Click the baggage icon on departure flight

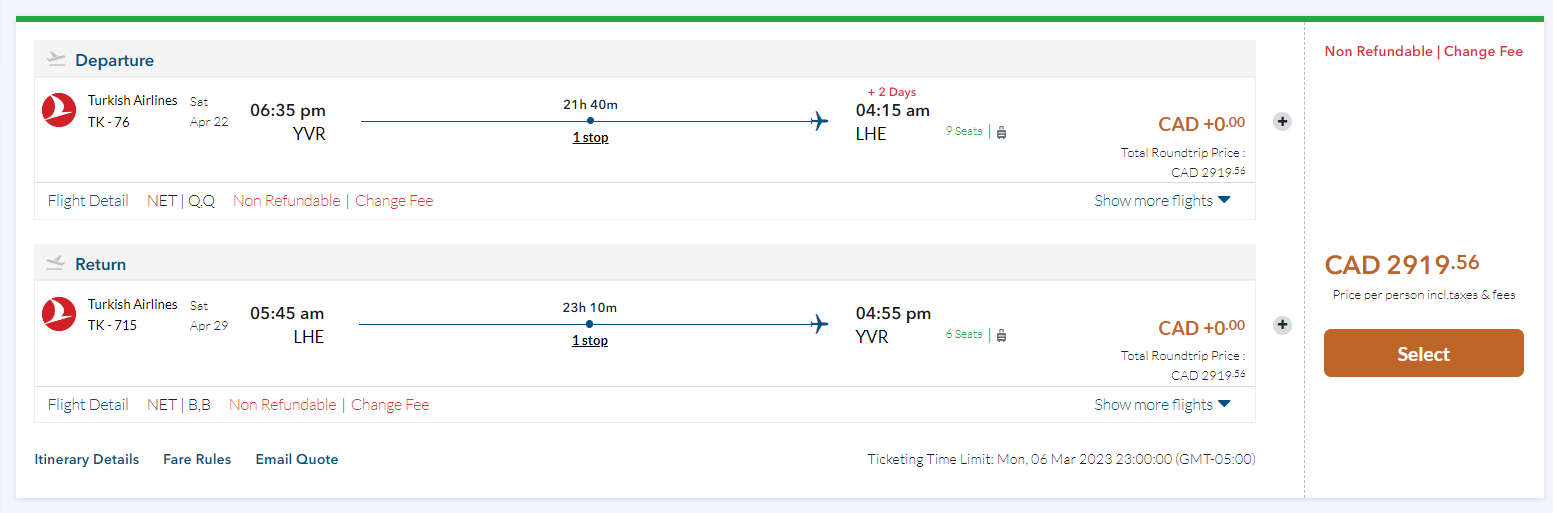1001,132
